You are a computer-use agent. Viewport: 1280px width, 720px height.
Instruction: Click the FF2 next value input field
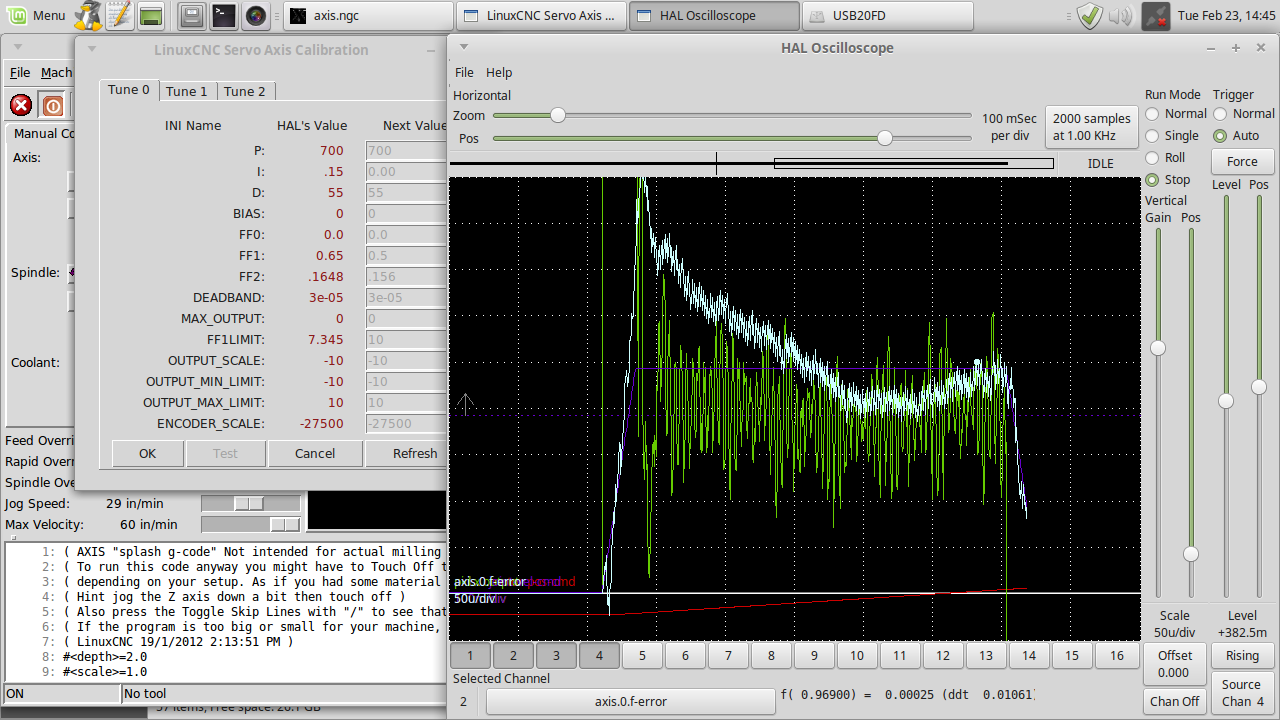pyautogui.click(x=406, y=276)
